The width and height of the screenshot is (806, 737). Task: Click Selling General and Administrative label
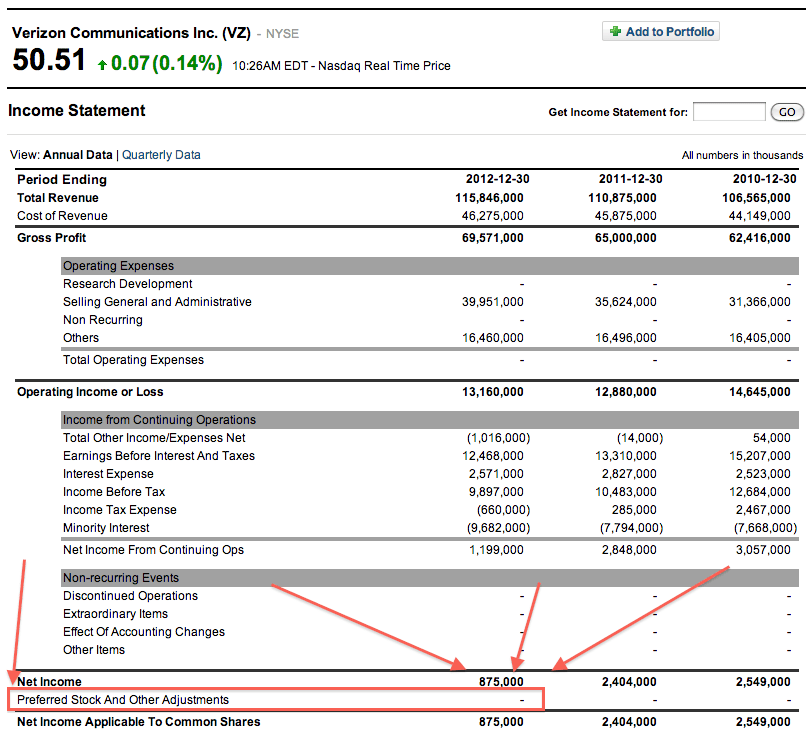click(x=157, y=302)
